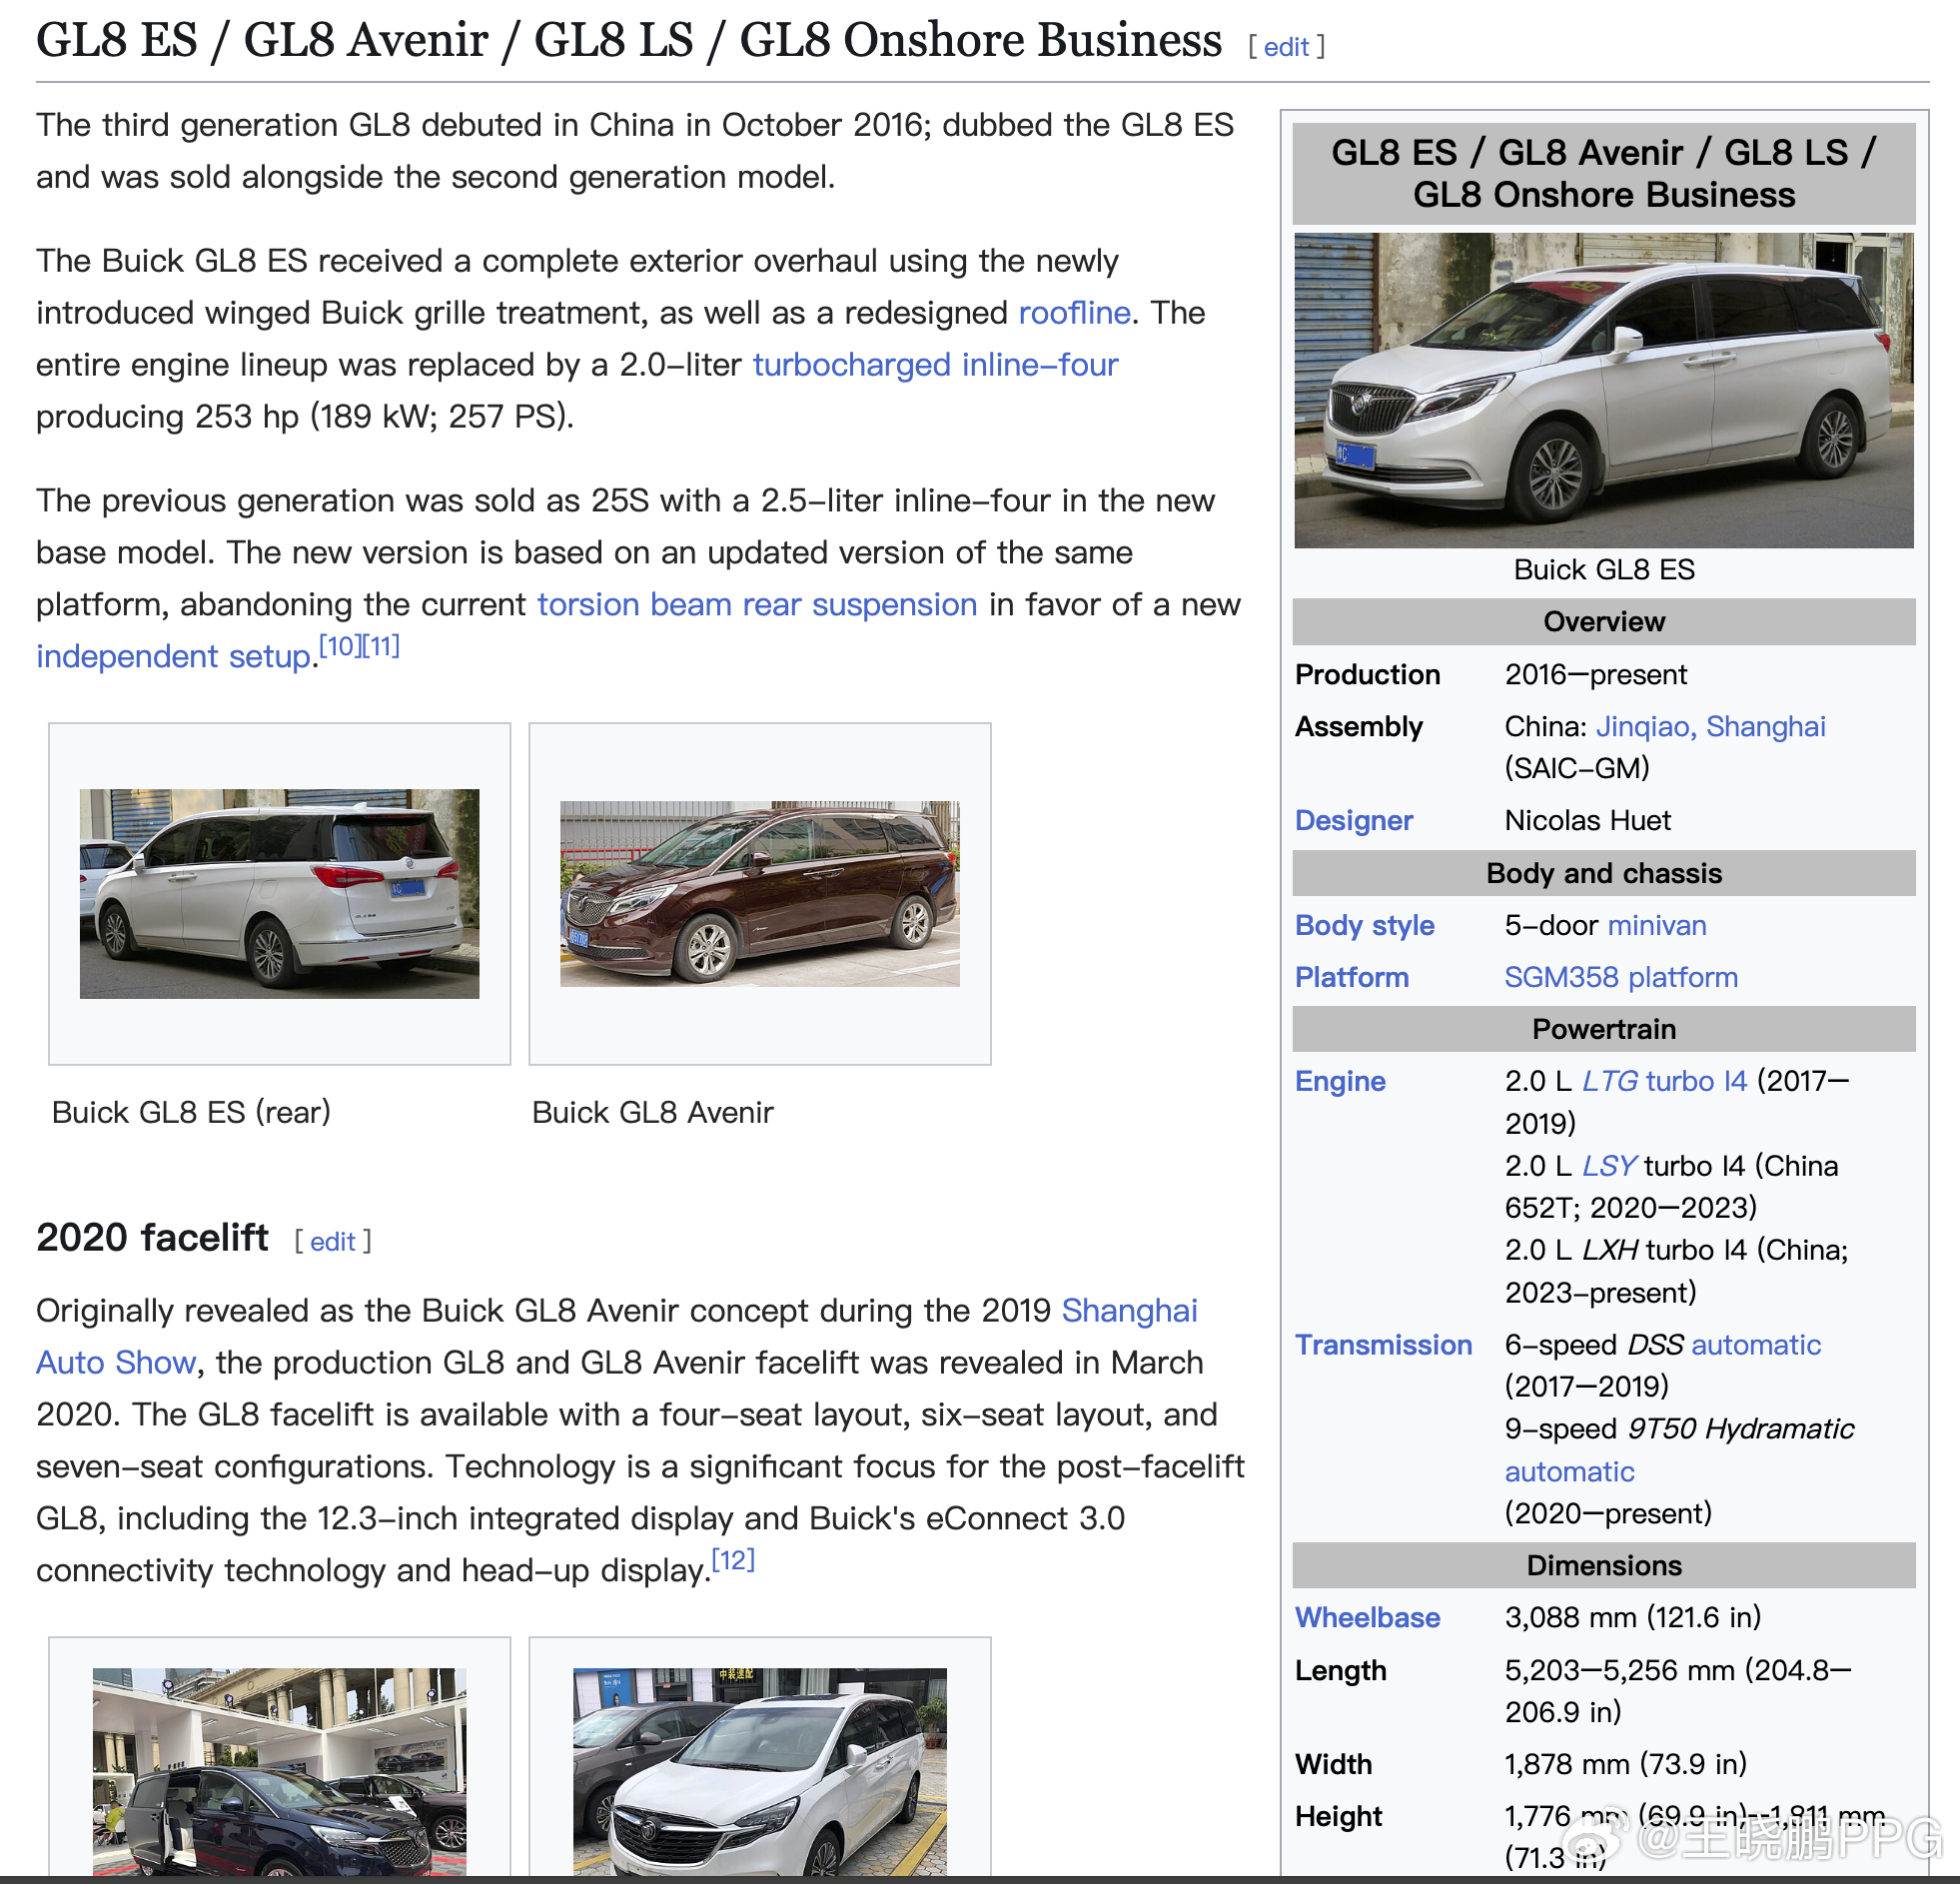The height and width of the screenshot is (1884, 1960).
Task: Click the Designer infobox label link
Action: point(1353,821)
